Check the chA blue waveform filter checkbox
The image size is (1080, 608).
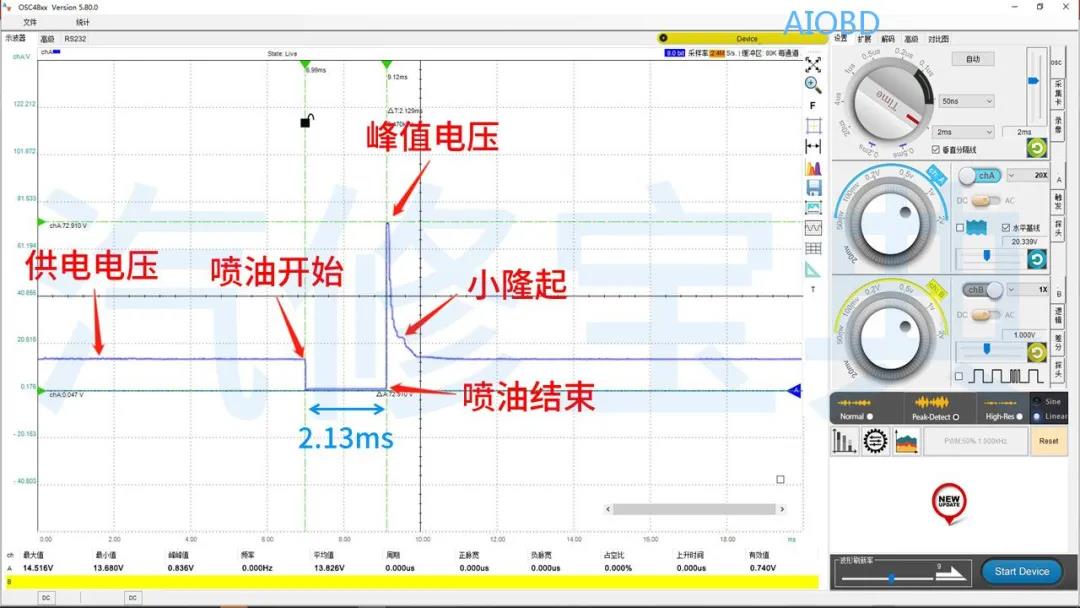point(959,228)
